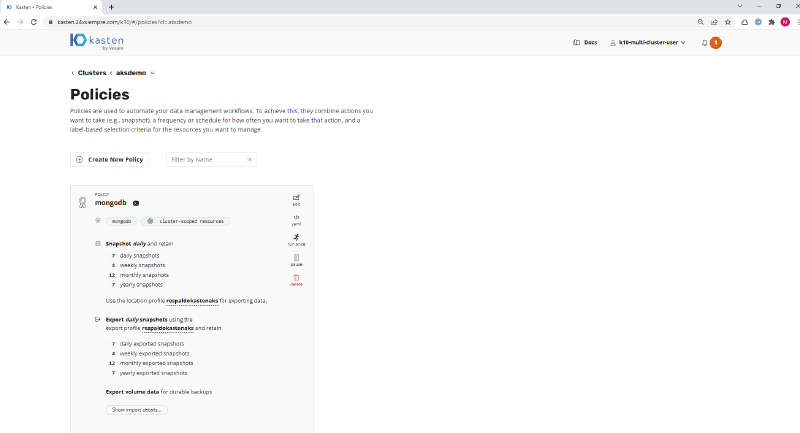Open the Docs link in the header
800x433 pixels.
pos(585,42)
